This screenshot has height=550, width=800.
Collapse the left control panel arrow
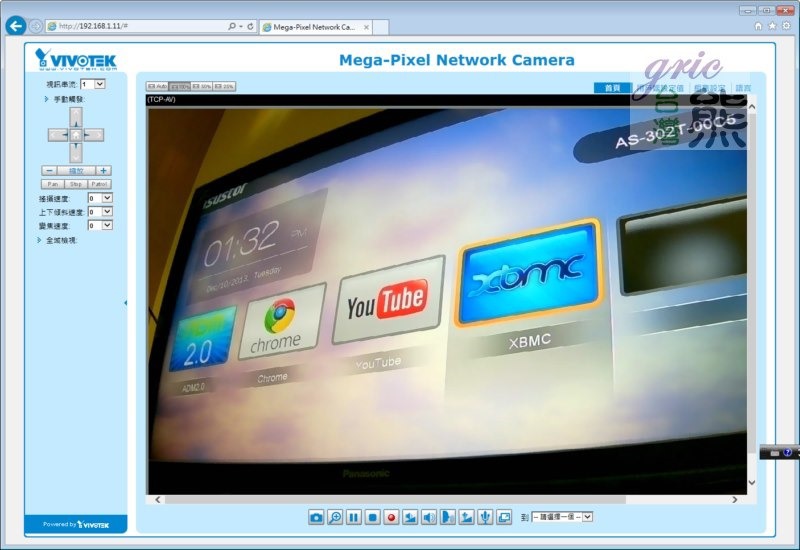pyautogui.click(x=126, y=303)
